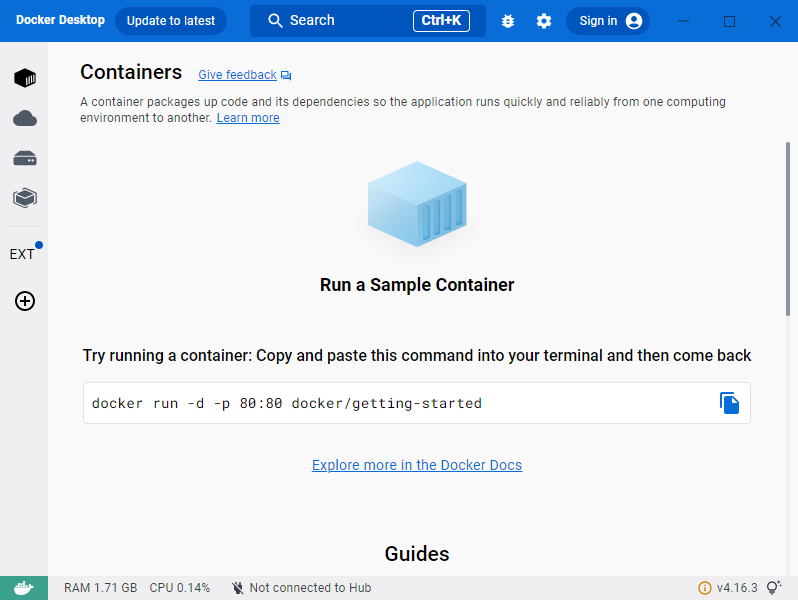Open Explore more in the Docker Docs
Screen dimensions: 798x600
click(x=417, y=465)
